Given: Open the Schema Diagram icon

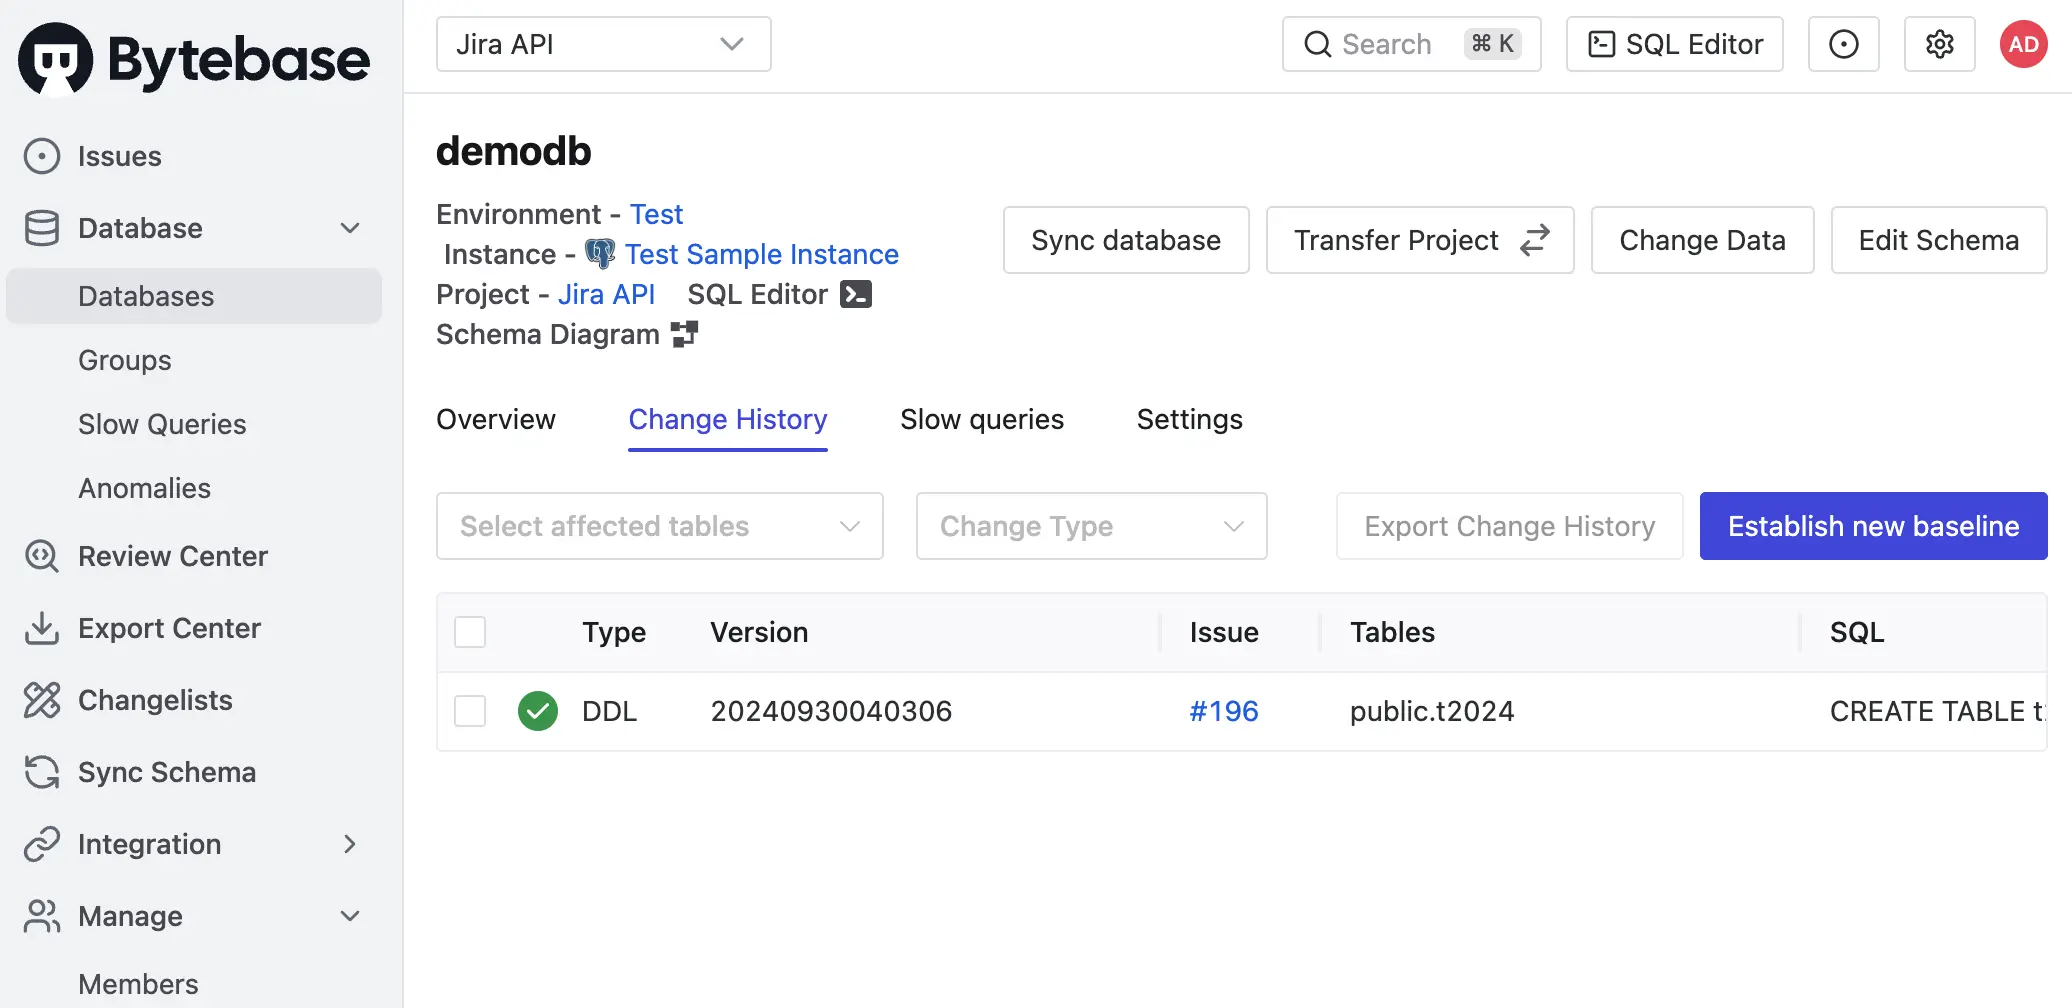Looking at the screenshot, I should (x=684, y=334).
